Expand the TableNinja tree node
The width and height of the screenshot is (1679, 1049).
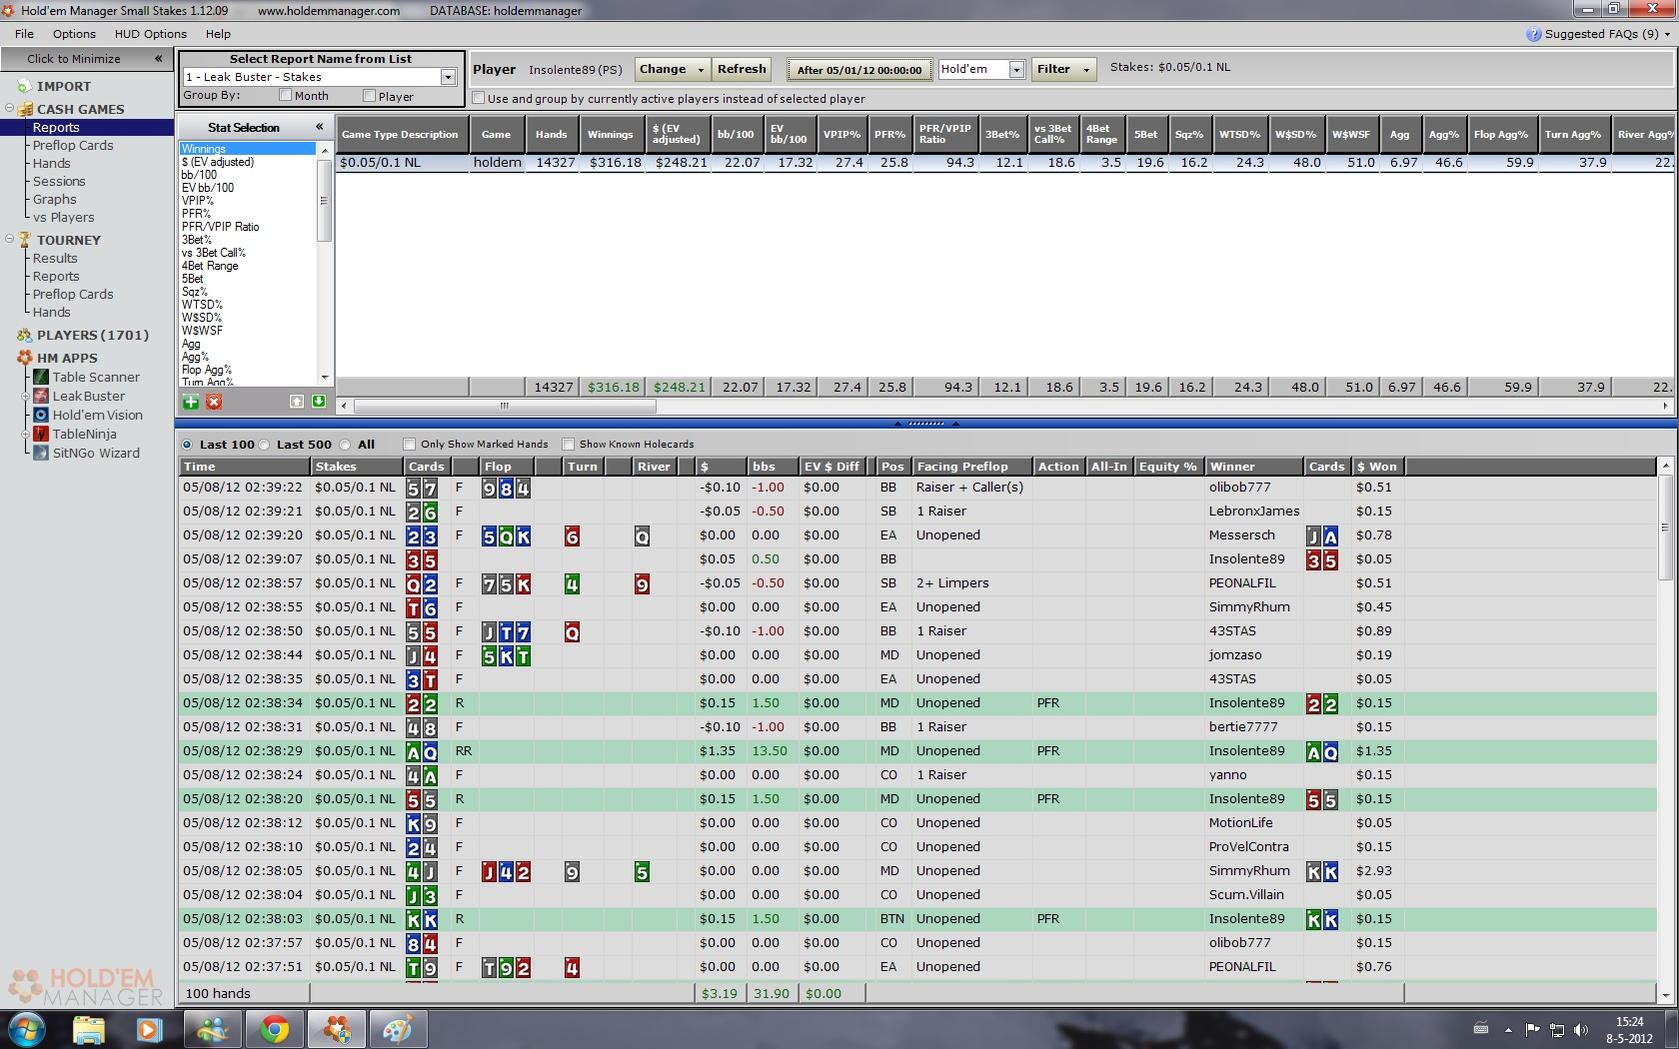pyautogui.click(x=26, y=434)
